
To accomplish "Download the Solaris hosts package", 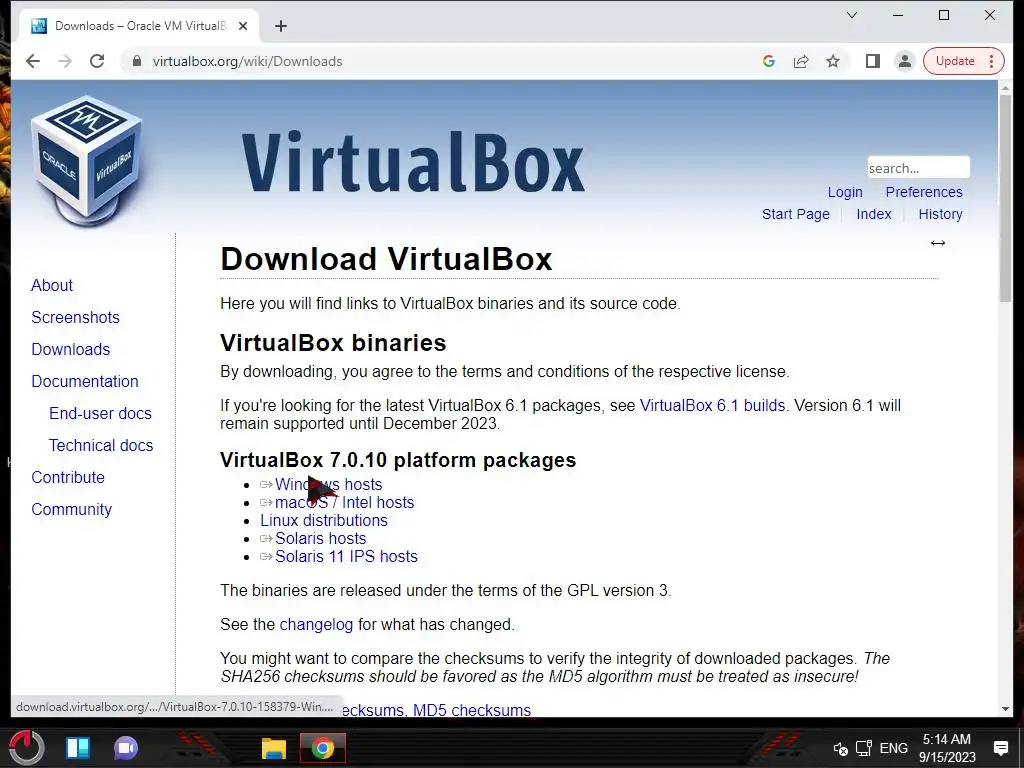I will [x=320, y=538].
